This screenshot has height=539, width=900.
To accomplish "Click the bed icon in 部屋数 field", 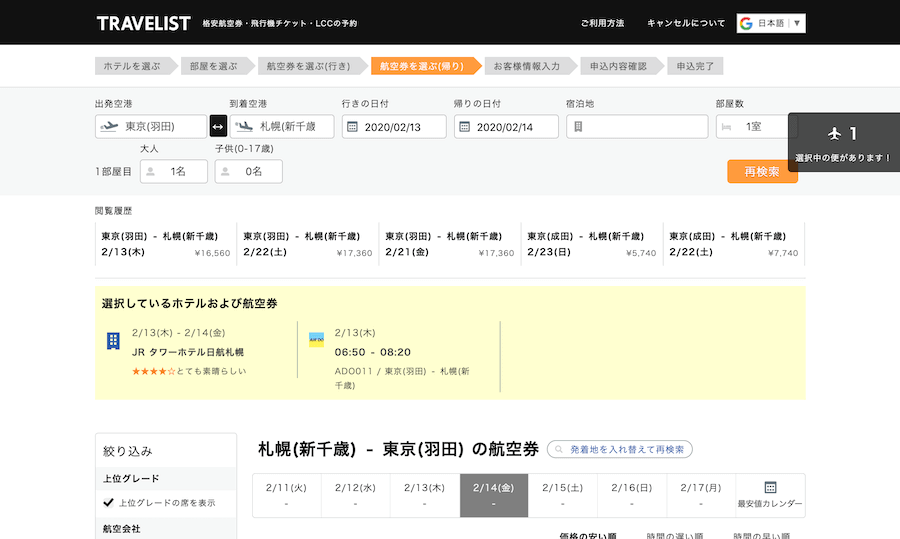I will tap(726, 127).
